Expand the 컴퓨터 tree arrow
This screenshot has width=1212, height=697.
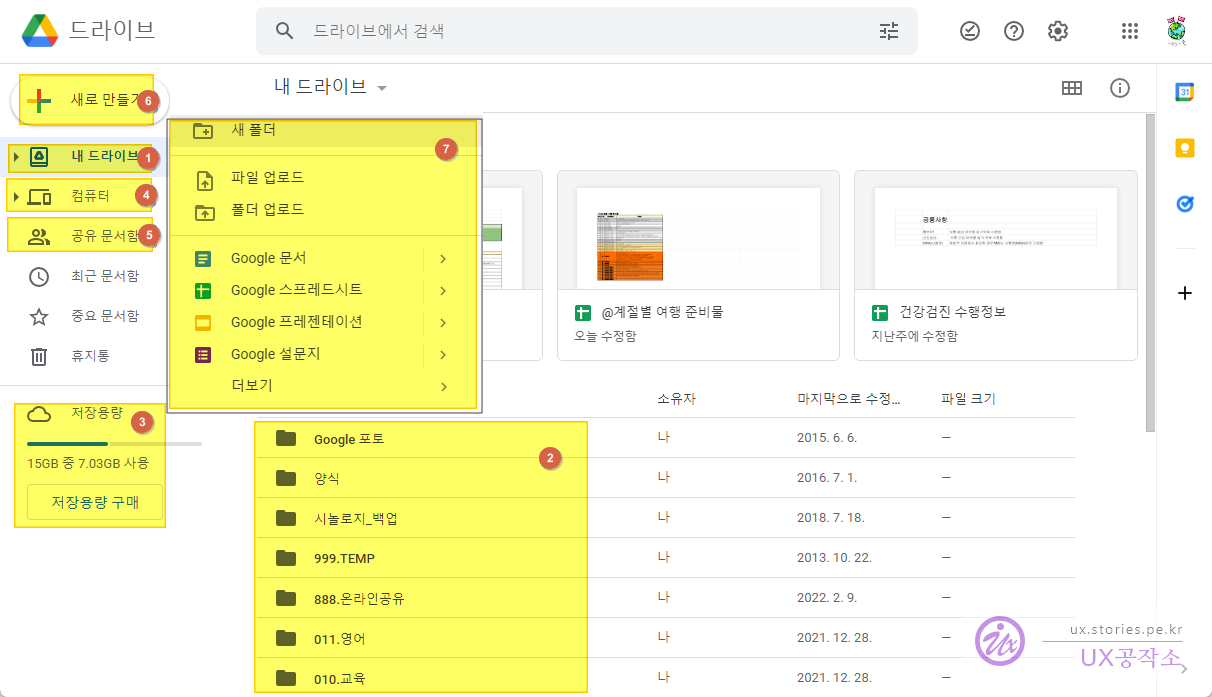(16, 196)
